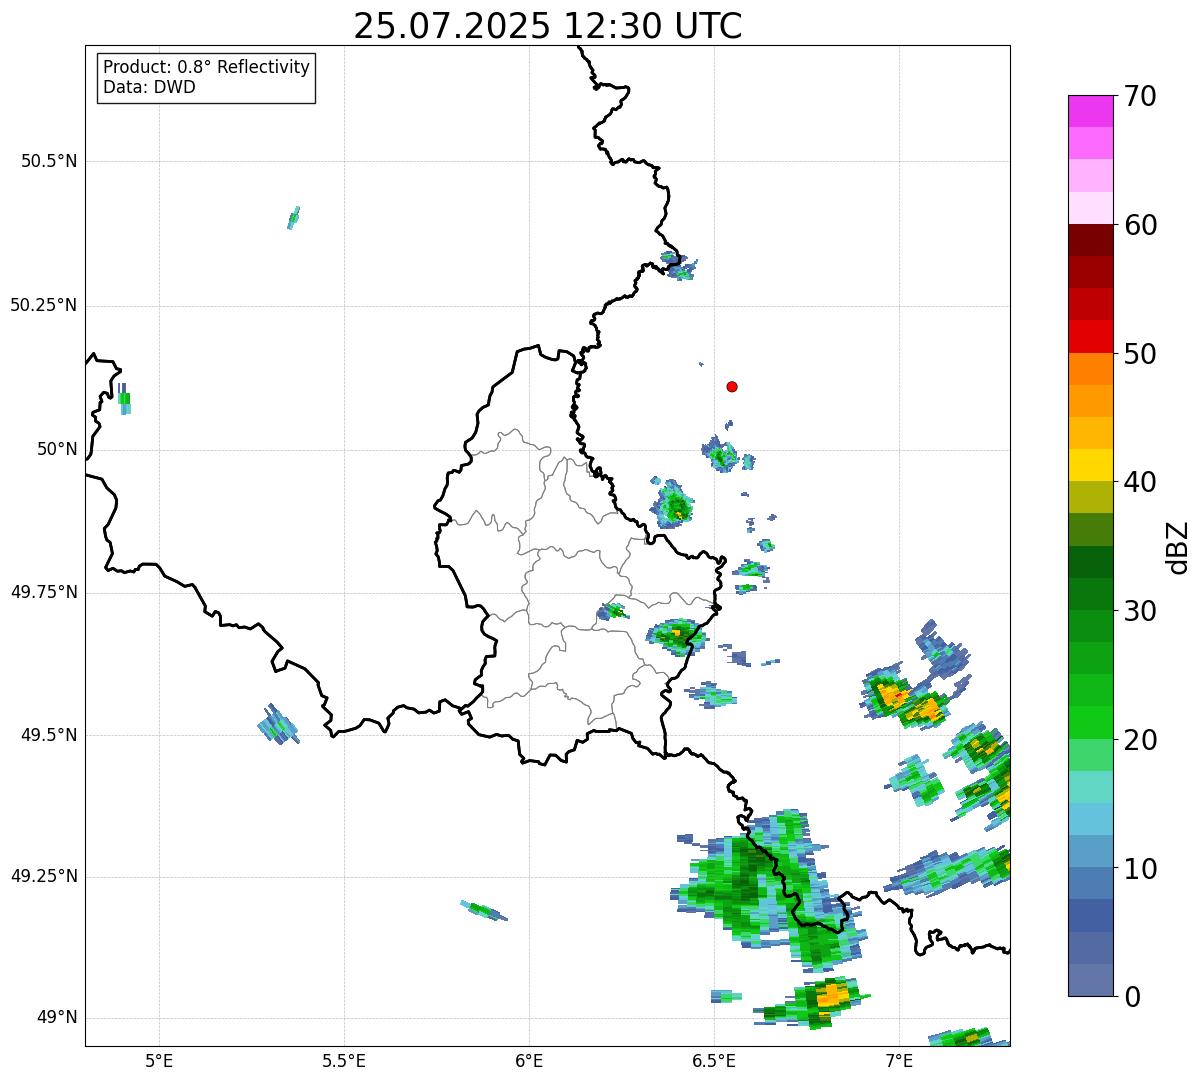The height and width of the screenshot is (1081, 1202).
Task: Click the colorbar value 0
Action: point(1132,997)
